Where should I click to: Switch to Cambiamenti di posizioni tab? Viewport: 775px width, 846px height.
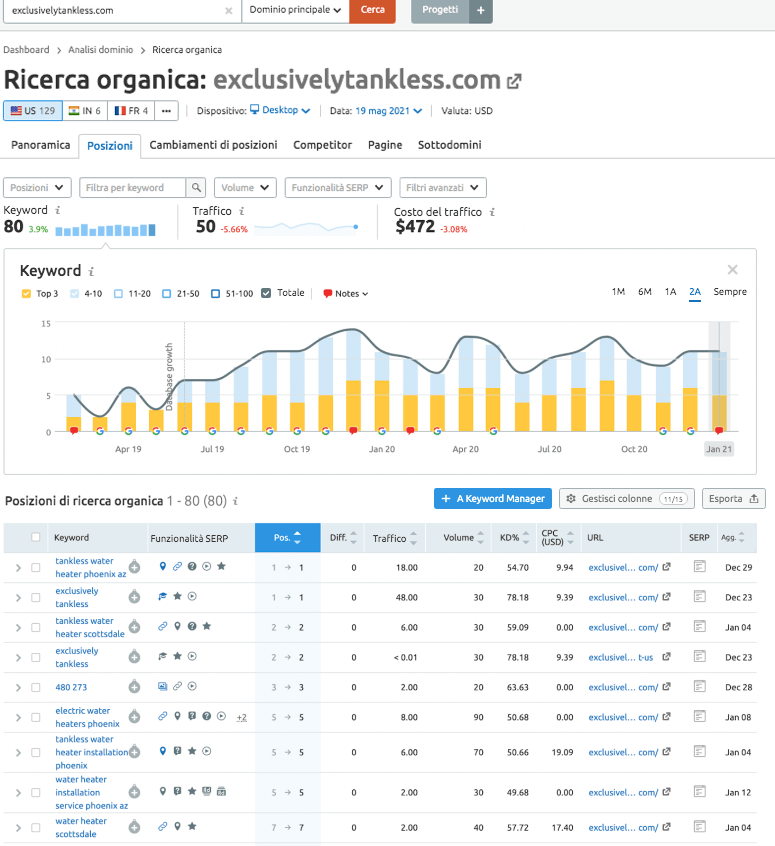click(x=213, y=145)
